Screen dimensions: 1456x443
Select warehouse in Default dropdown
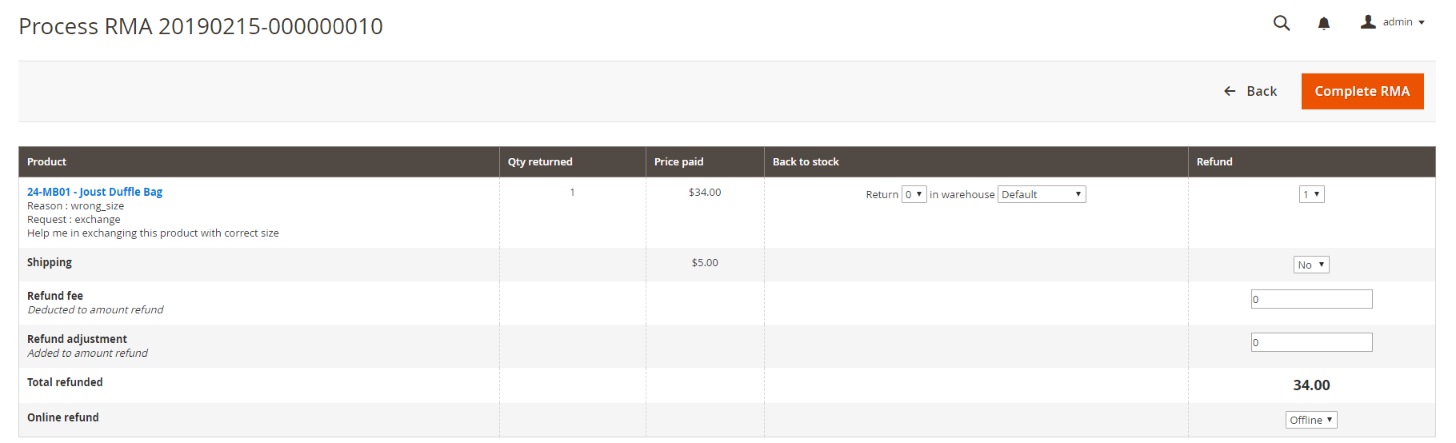1042,194
